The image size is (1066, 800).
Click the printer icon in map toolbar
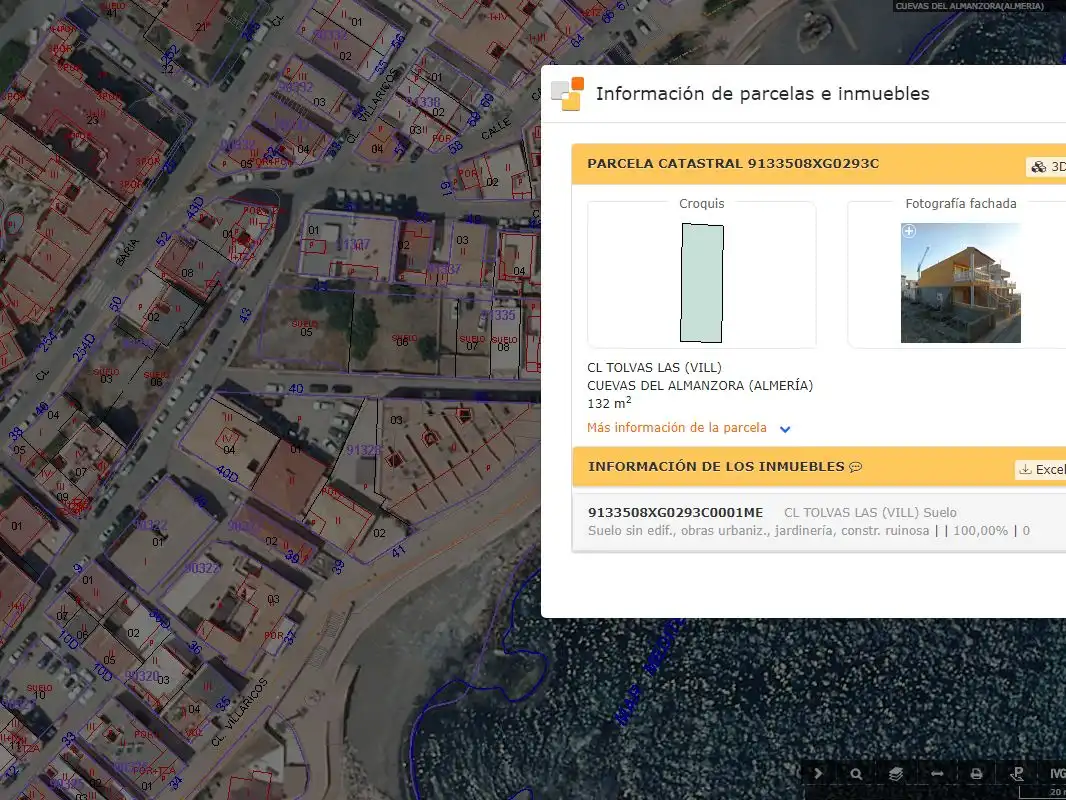[x=976, y=773]
